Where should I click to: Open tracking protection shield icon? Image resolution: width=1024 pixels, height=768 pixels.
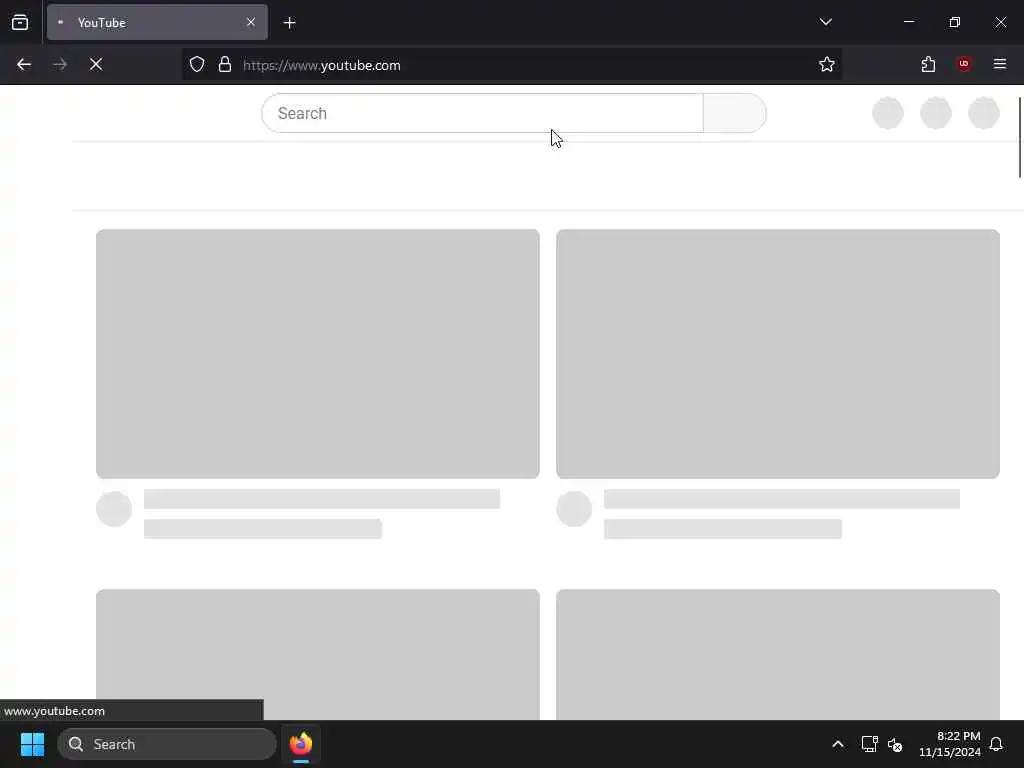(x=197, y=65)
